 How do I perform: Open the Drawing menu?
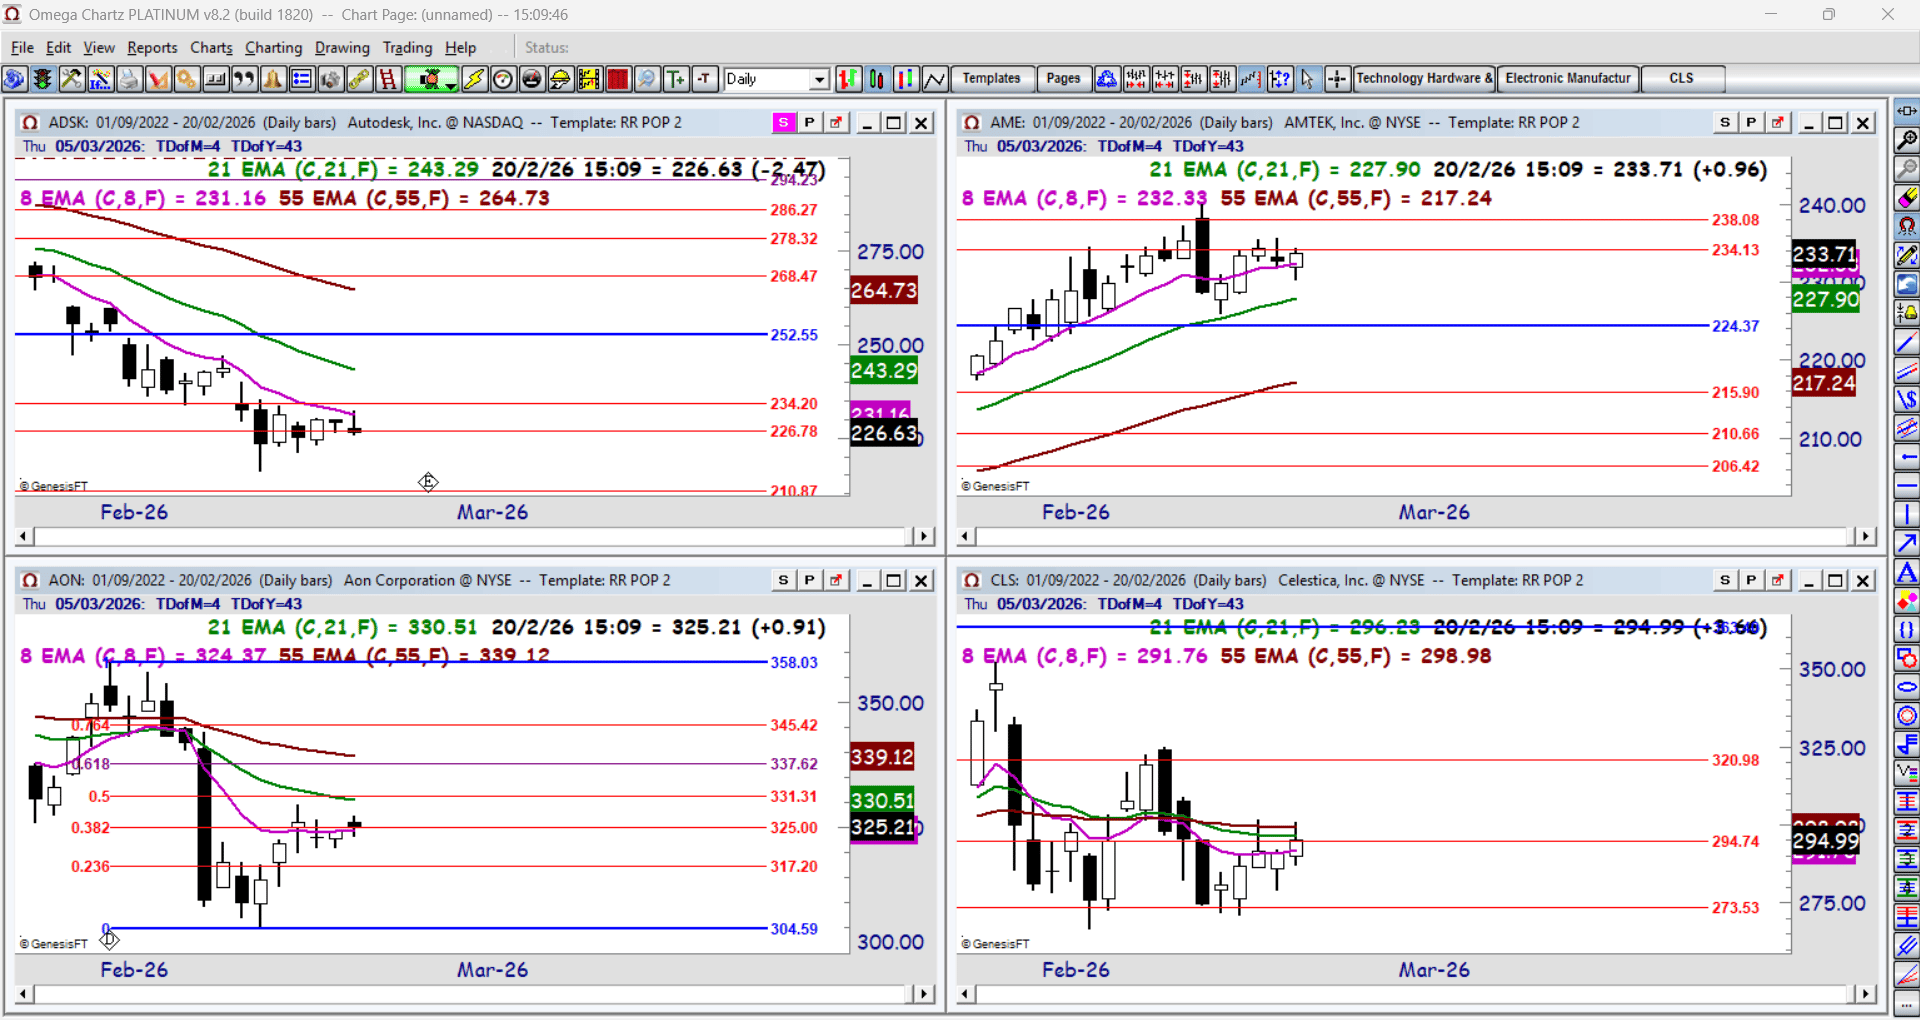(342, 47)
